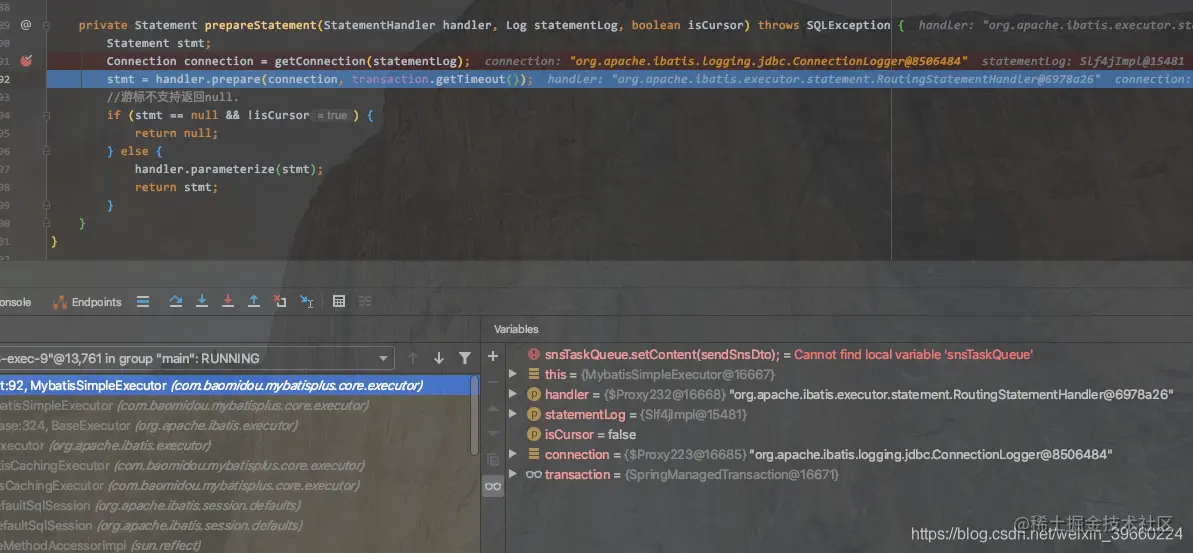Viewport: 1193px width, 553px height.
Task: Click 'handler.parameterize(stmt);' code line
Action: (229, 170)
